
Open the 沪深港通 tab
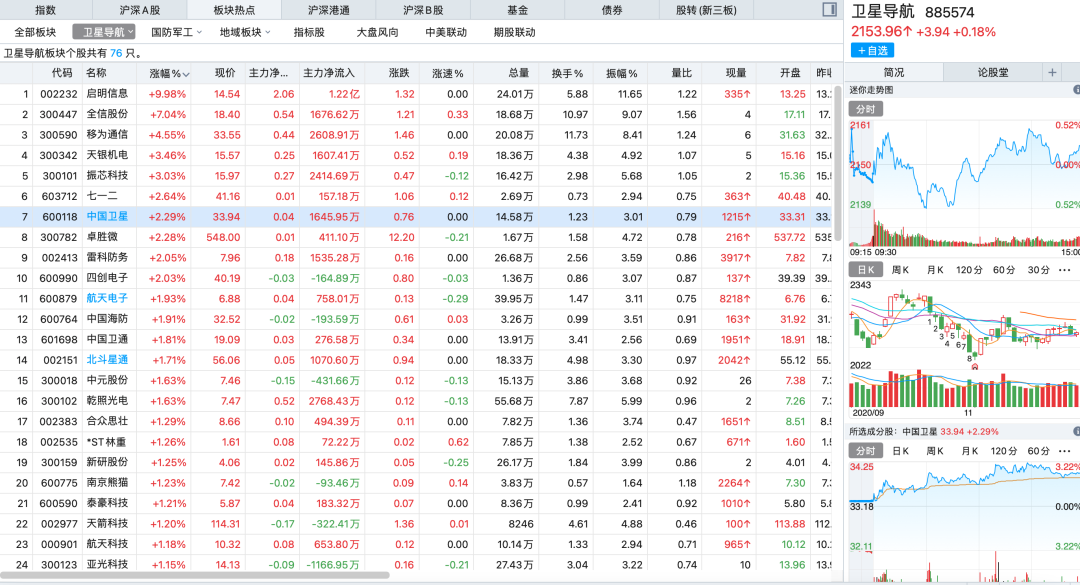click(329, 10)
